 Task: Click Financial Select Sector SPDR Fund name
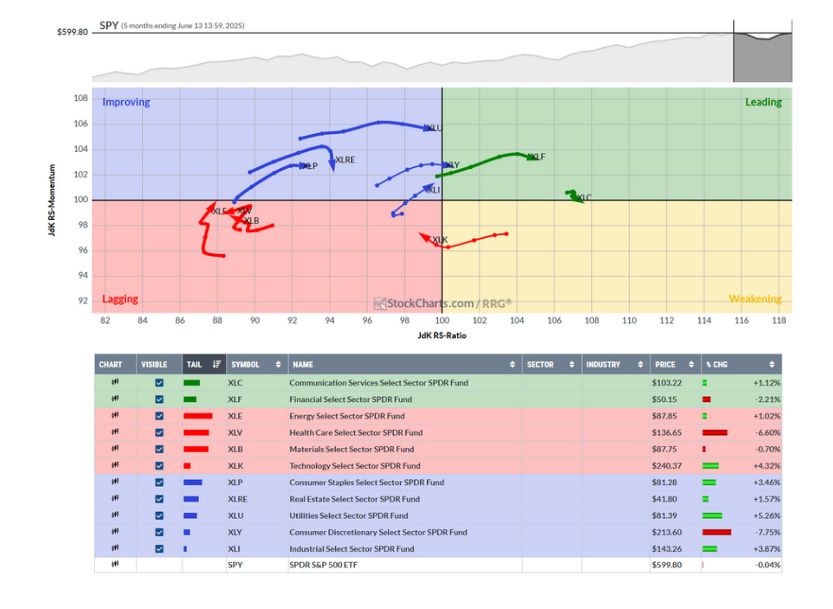pos(351,399)
